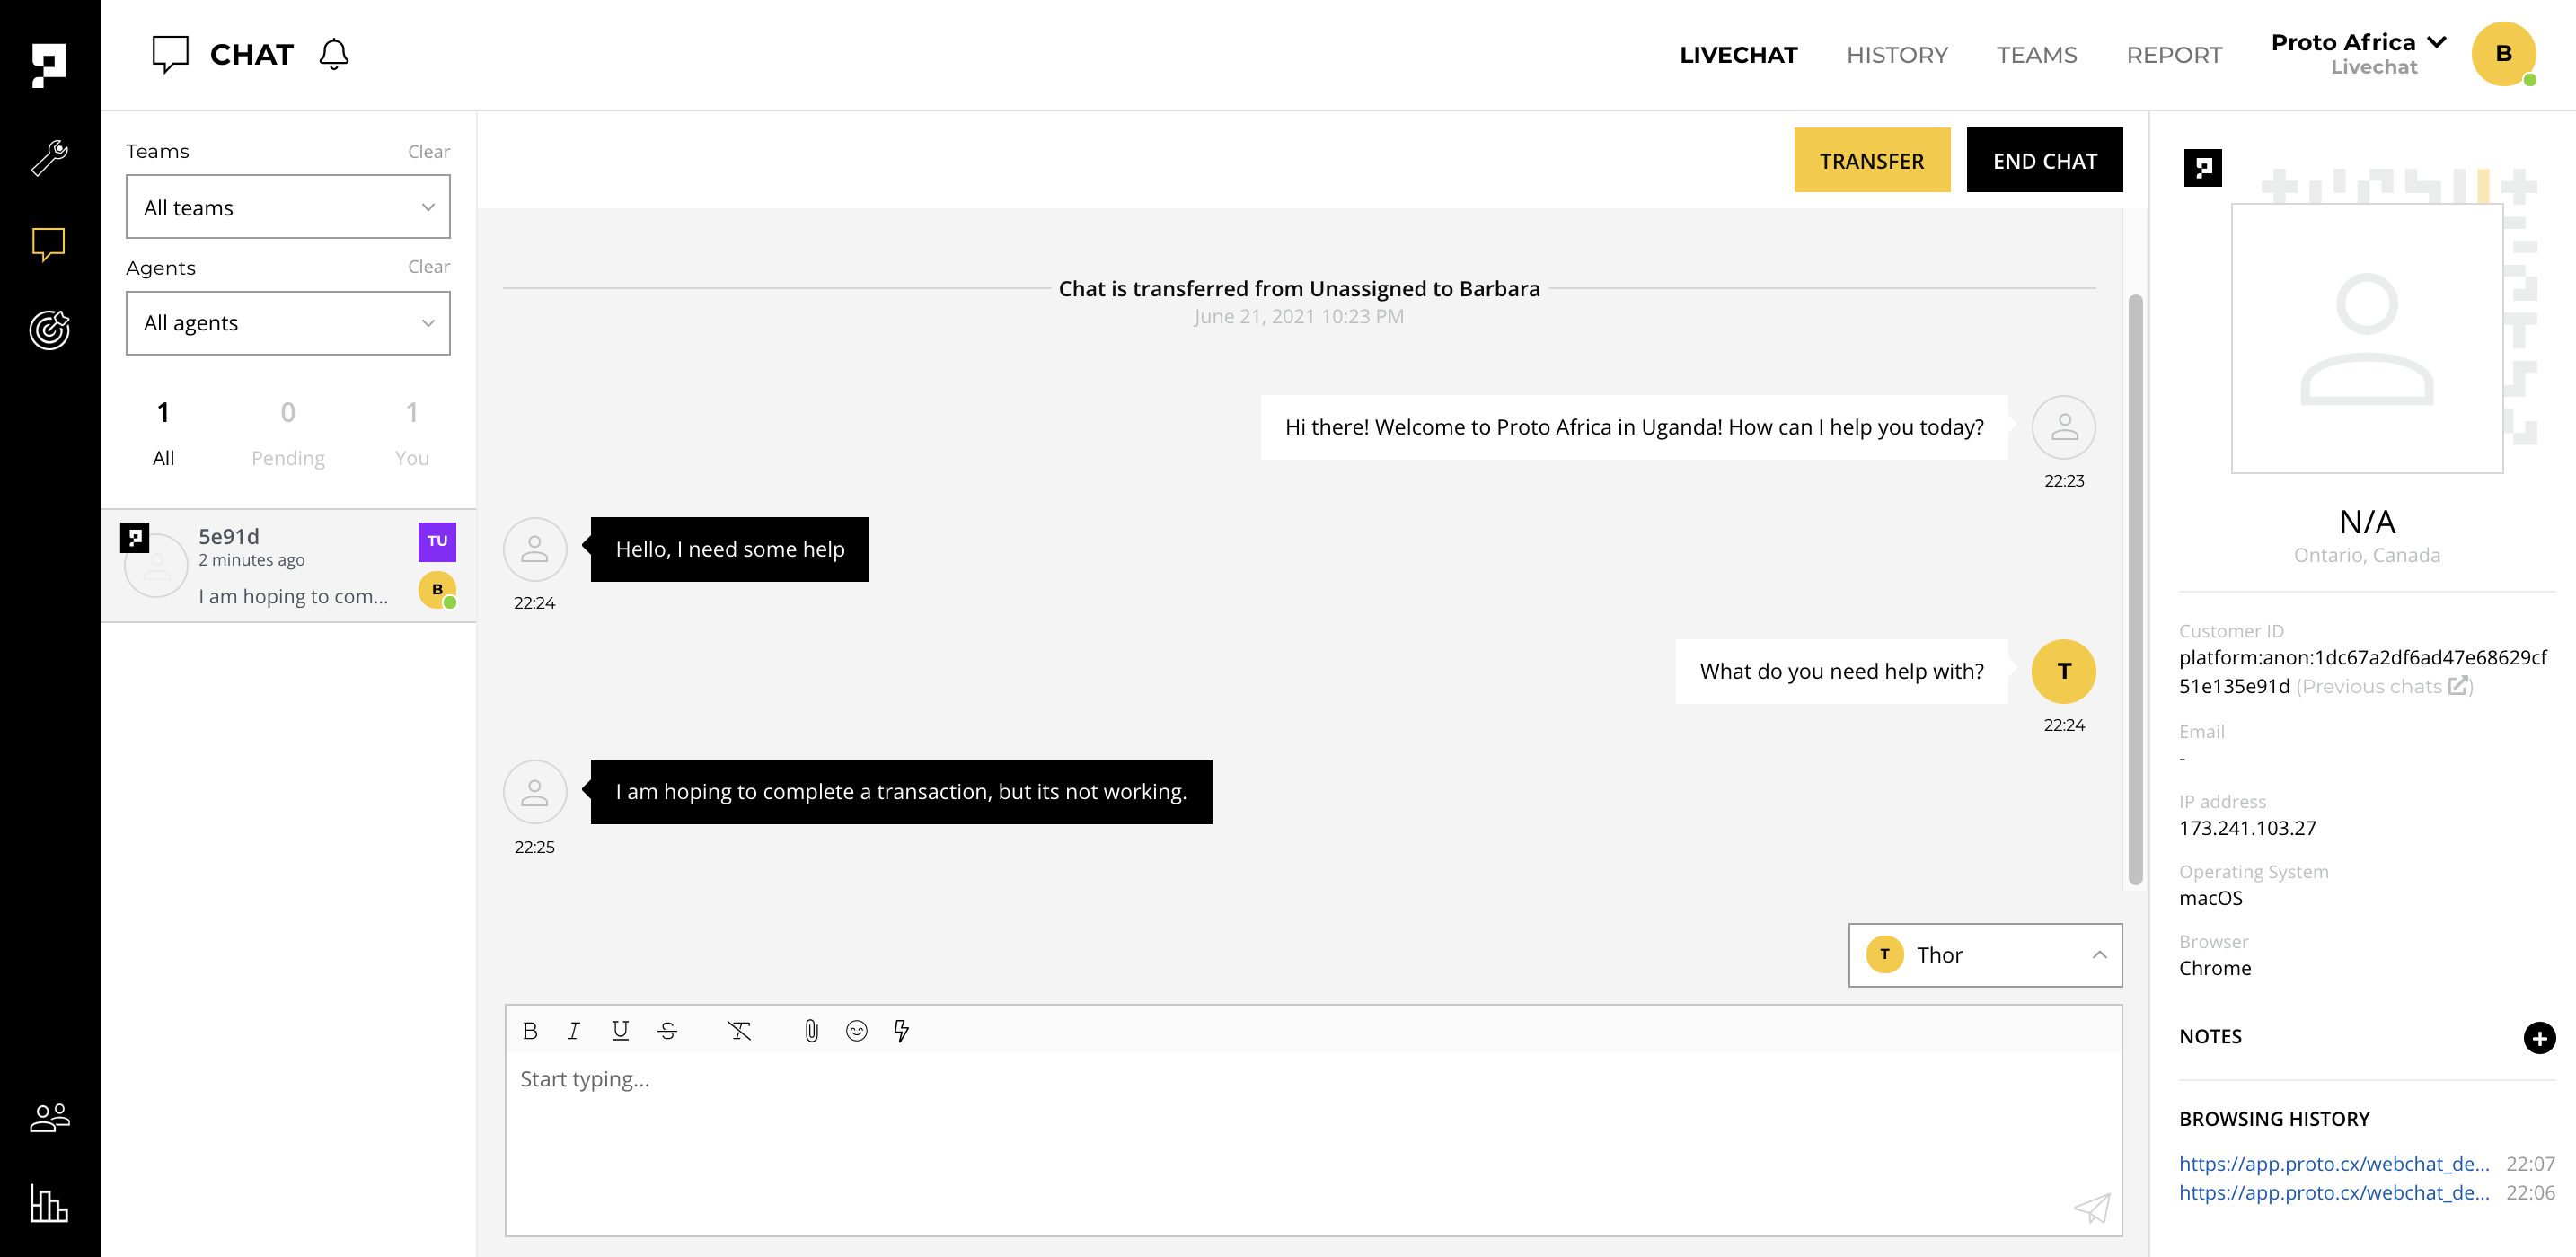Open the people/users icon in sidebar
2576x1257 pixels.
click(x=49, y=1117)
